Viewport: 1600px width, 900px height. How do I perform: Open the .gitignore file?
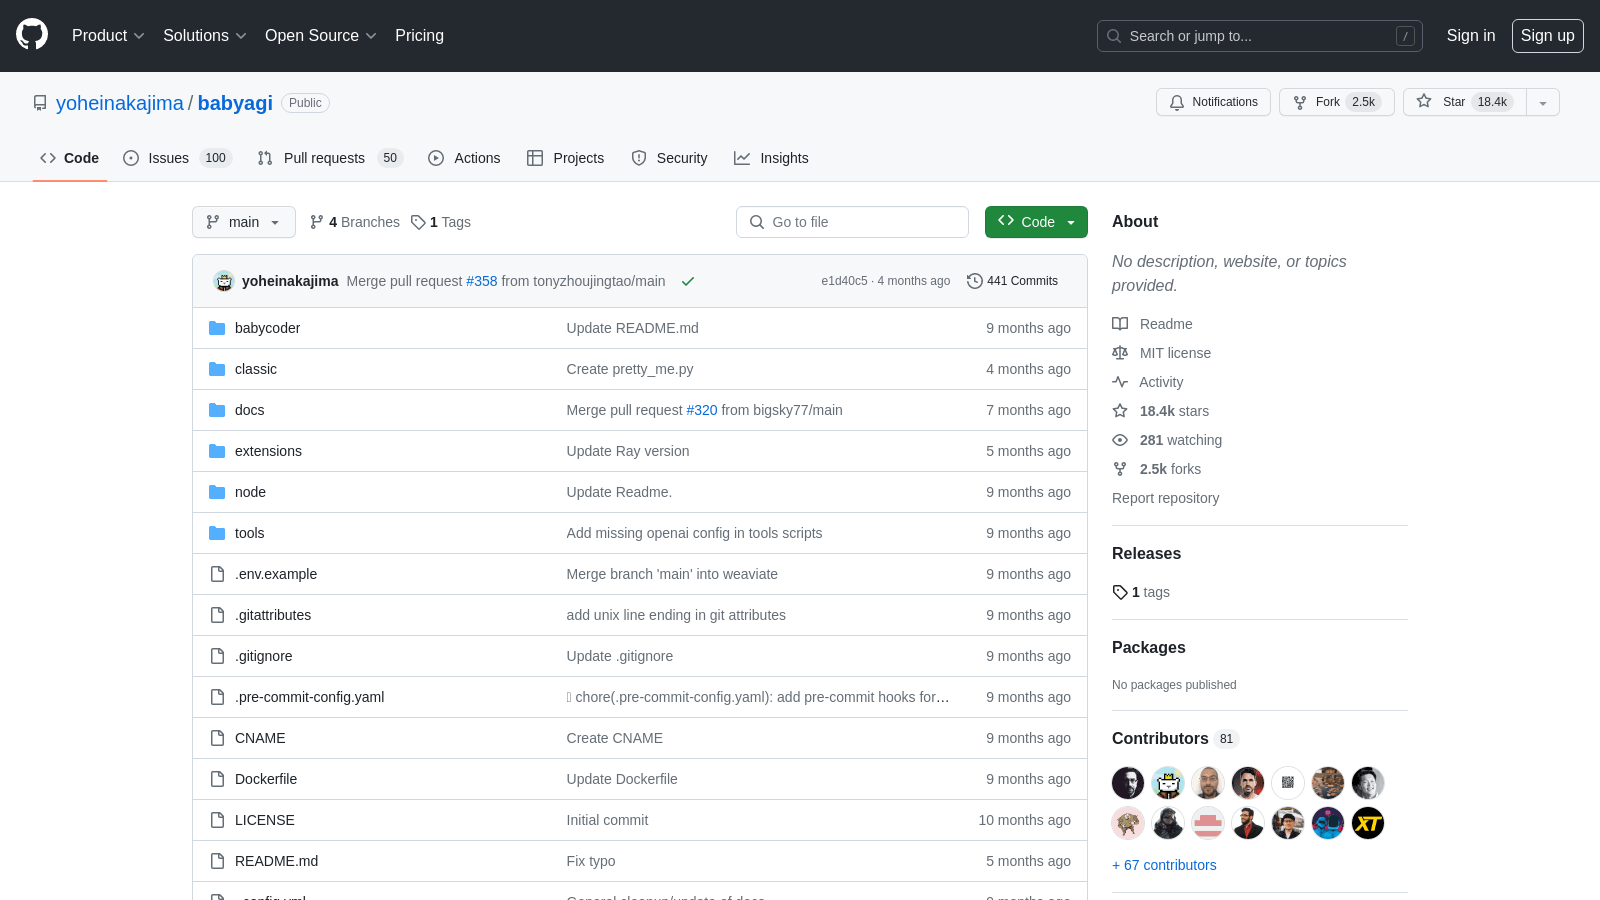[x=264, y=656]
